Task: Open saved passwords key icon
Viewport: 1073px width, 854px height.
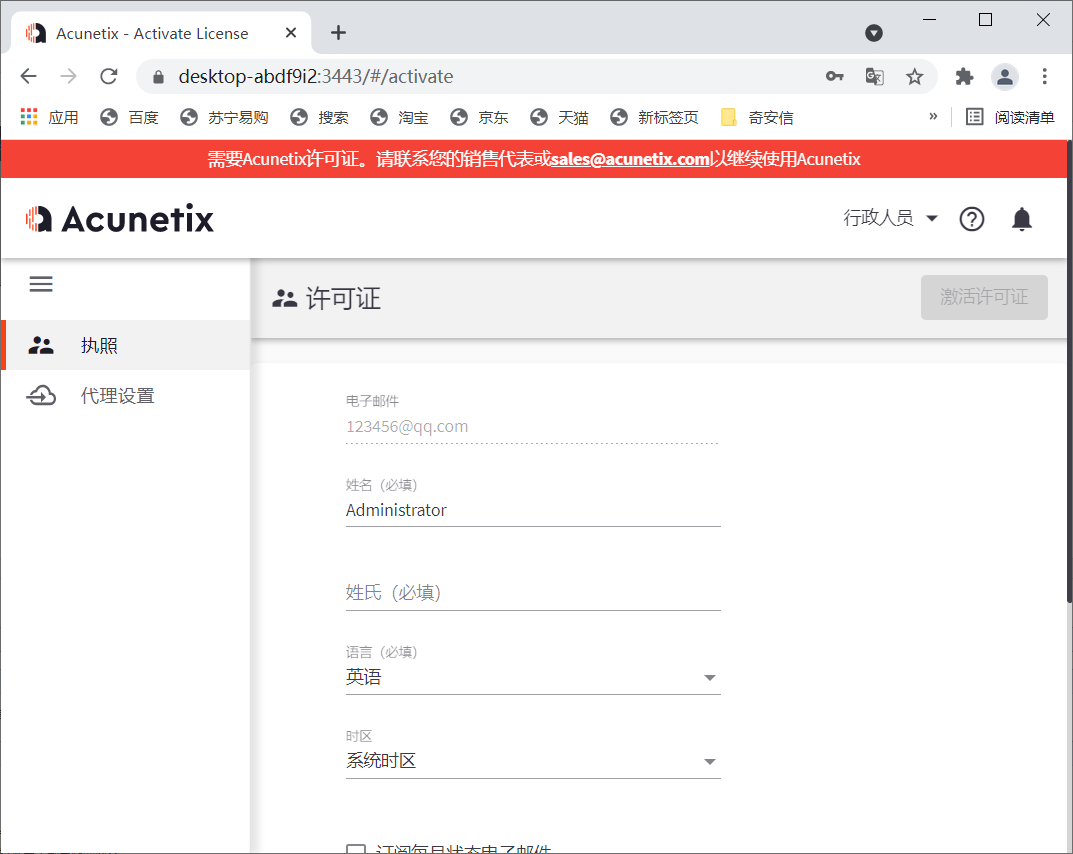Action: tap(834, 76)
